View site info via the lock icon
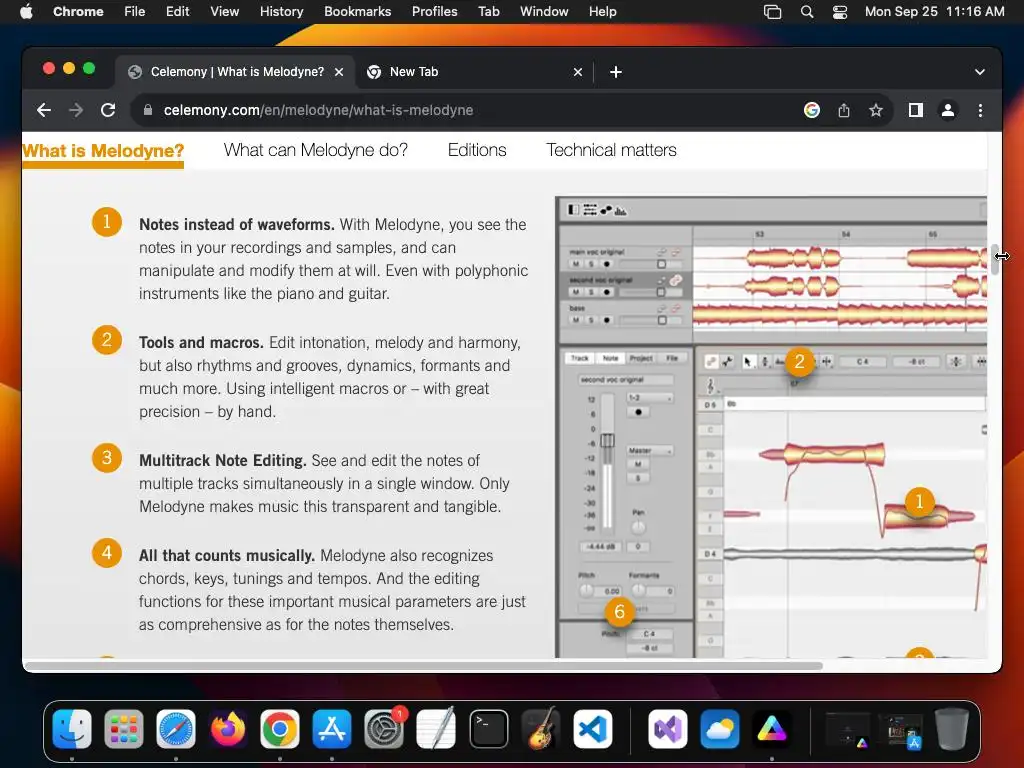This screenshot has height=768, width=1024. pos(148,110)
